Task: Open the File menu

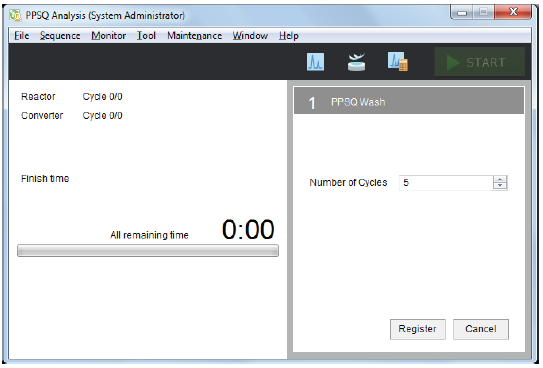Action: (21, 35)
